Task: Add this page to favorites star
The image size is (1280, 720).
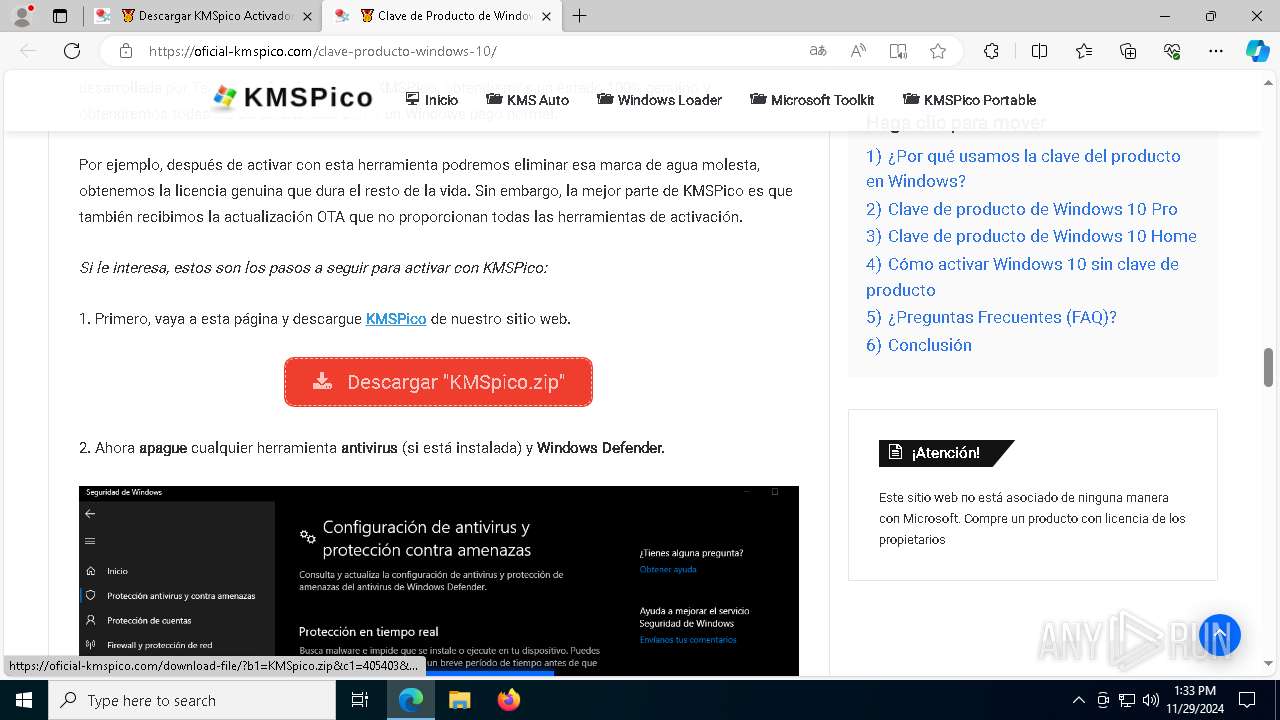Action: tap(938, 51)
